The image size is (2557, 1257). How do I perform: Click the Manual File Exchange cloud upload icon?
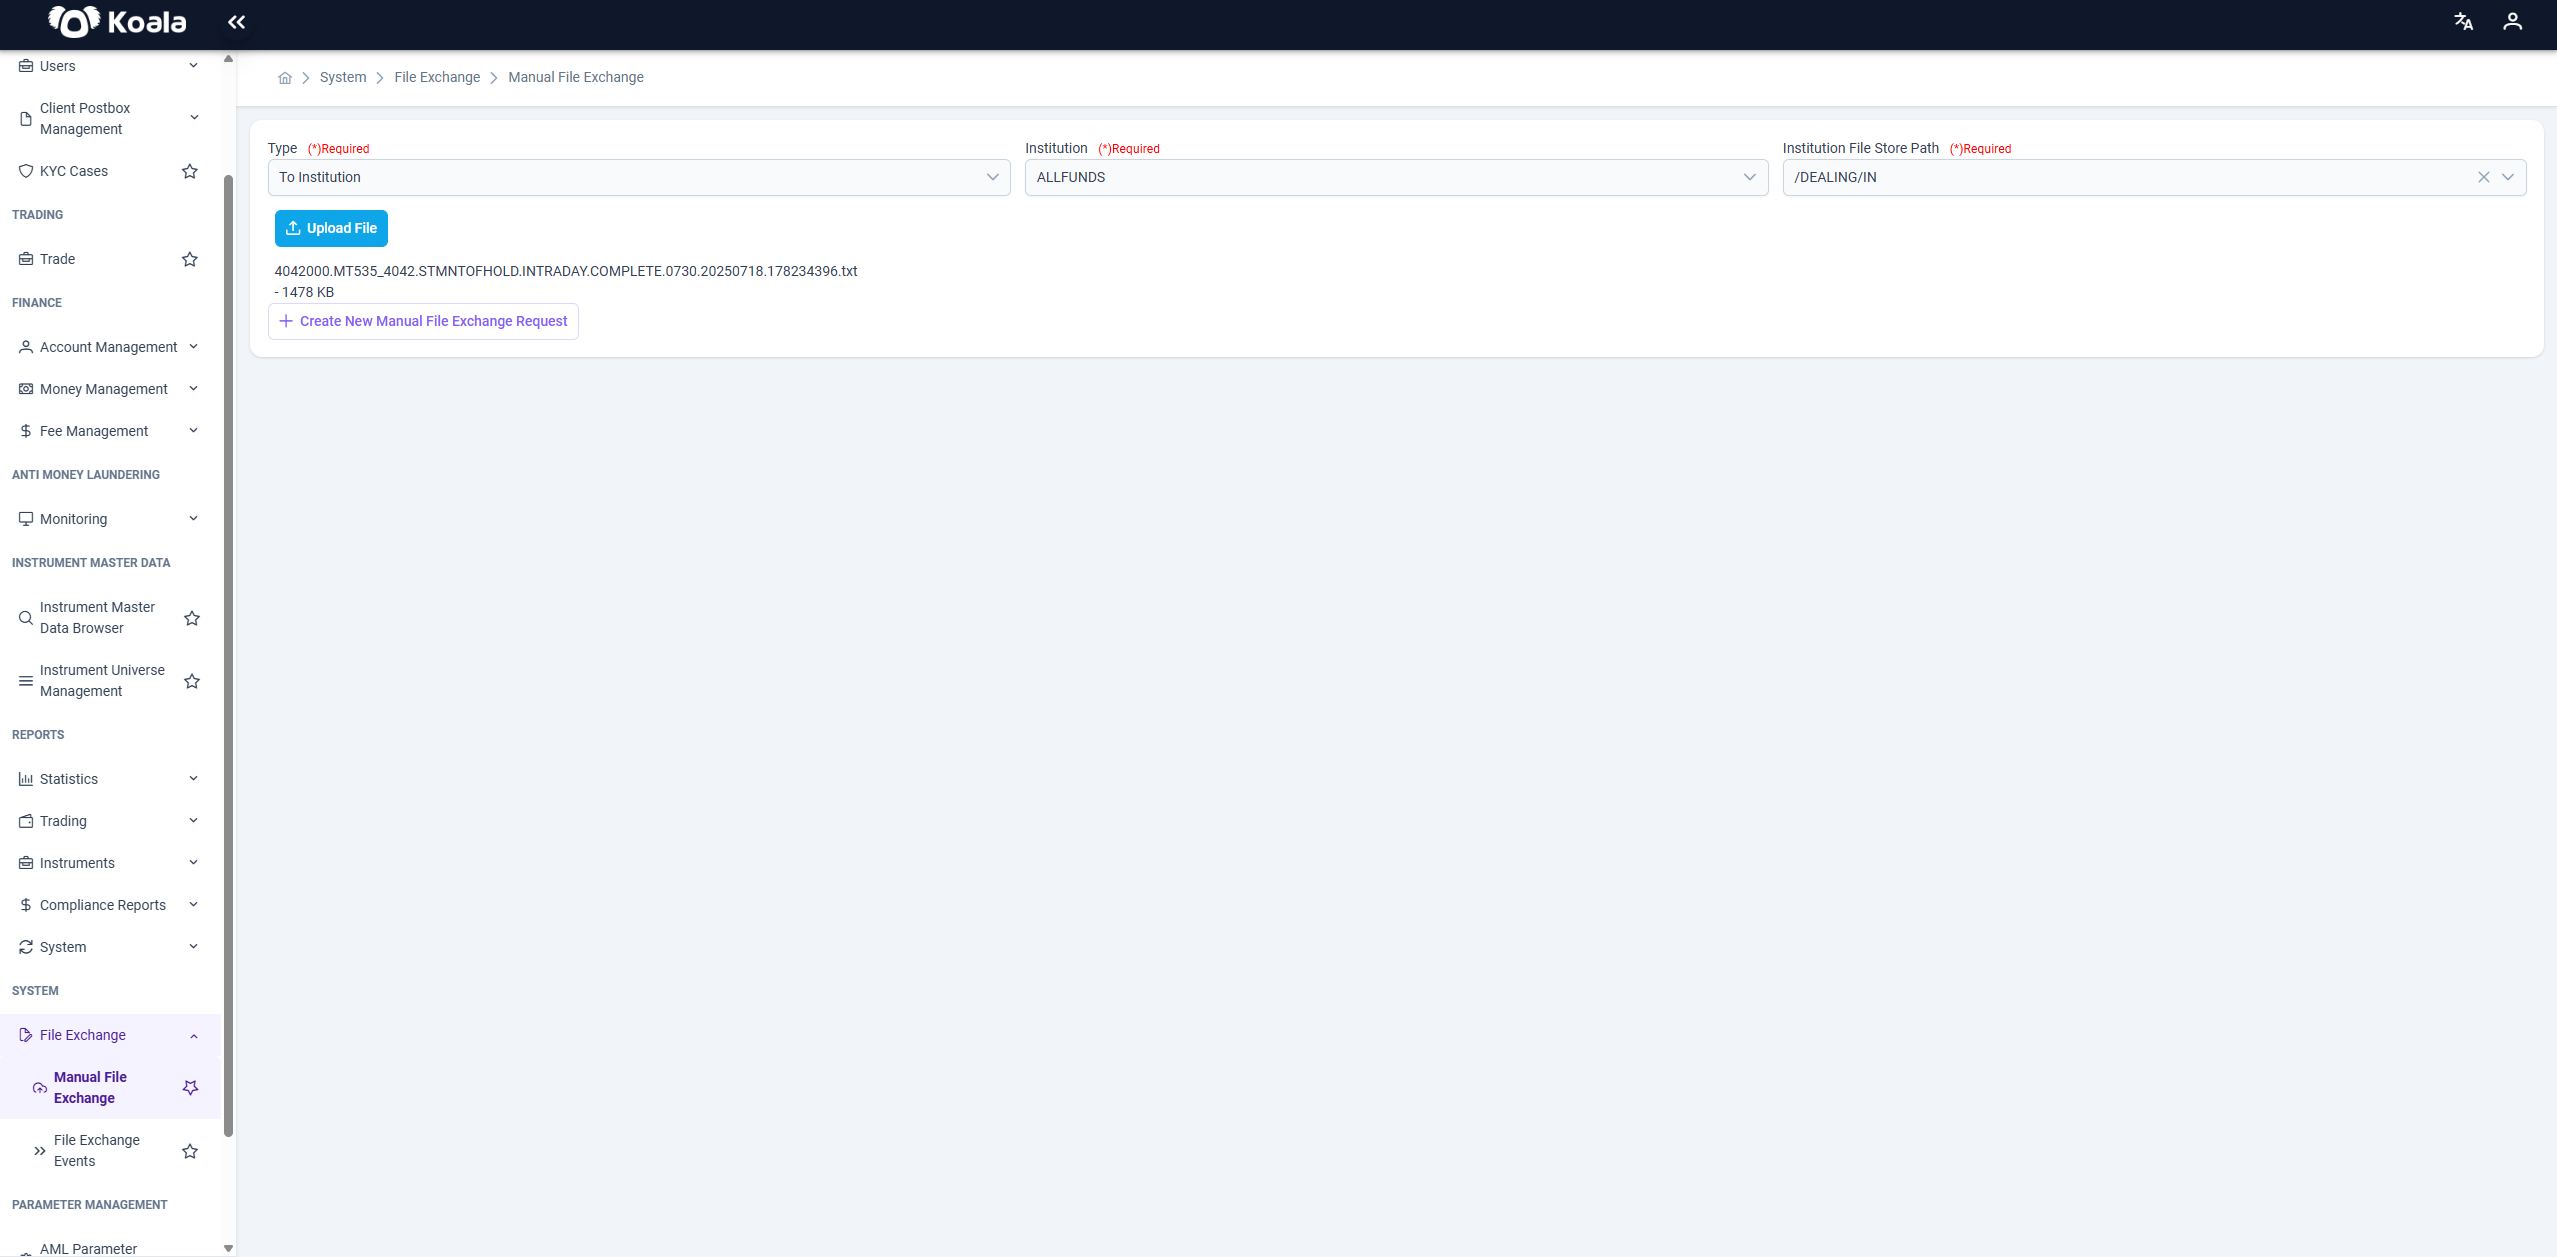[40, 1088]
